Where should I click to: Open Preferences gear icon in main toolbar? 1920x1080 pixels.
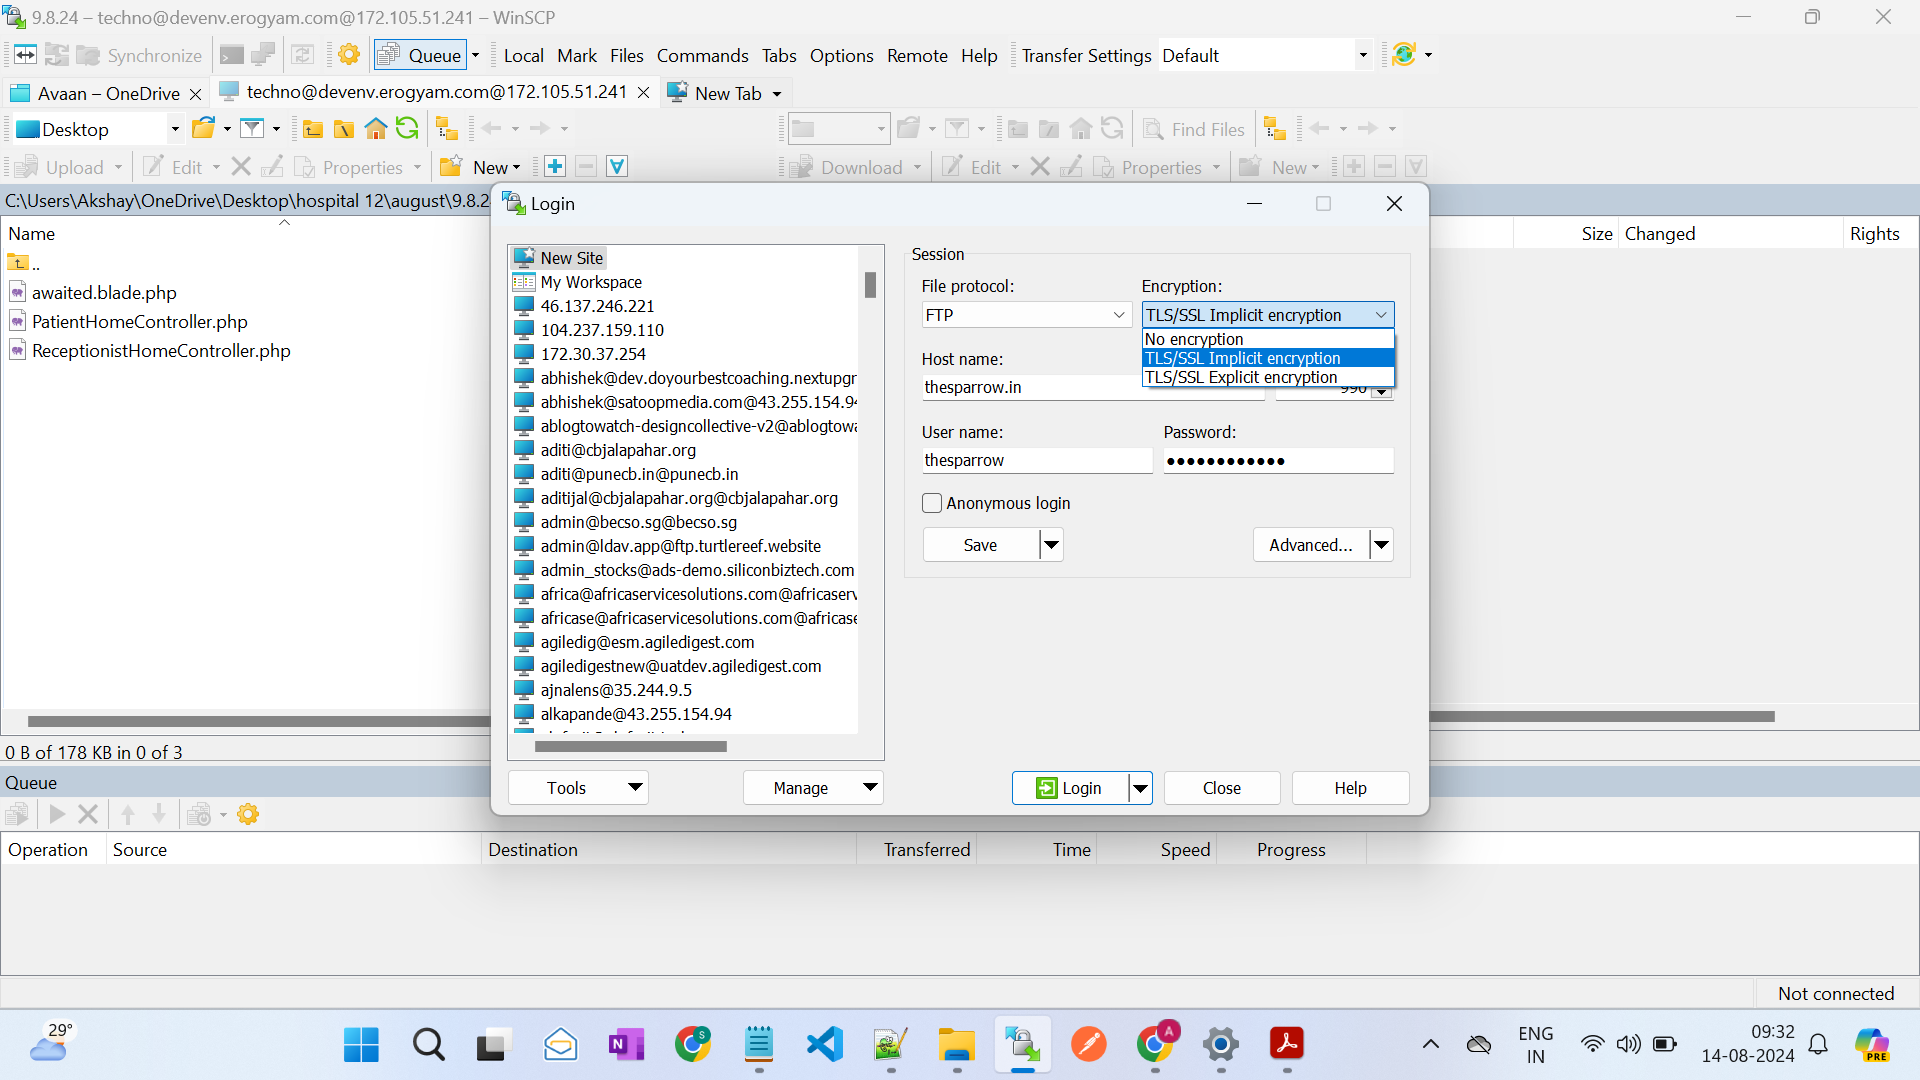coord(349,55)
